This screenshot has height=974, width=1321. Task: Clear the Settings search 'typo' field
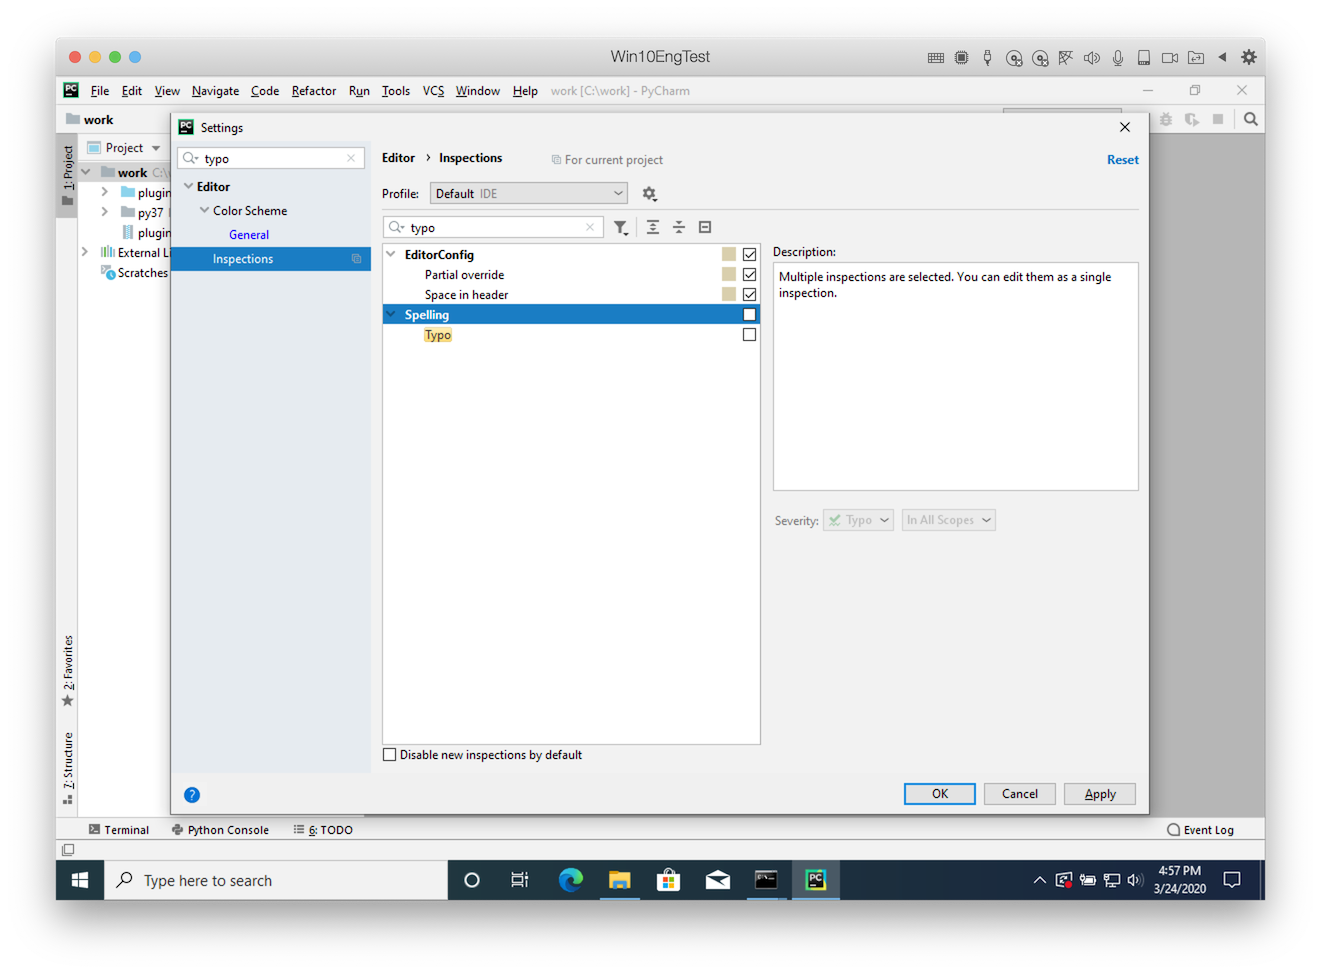(x=351, y=158)
